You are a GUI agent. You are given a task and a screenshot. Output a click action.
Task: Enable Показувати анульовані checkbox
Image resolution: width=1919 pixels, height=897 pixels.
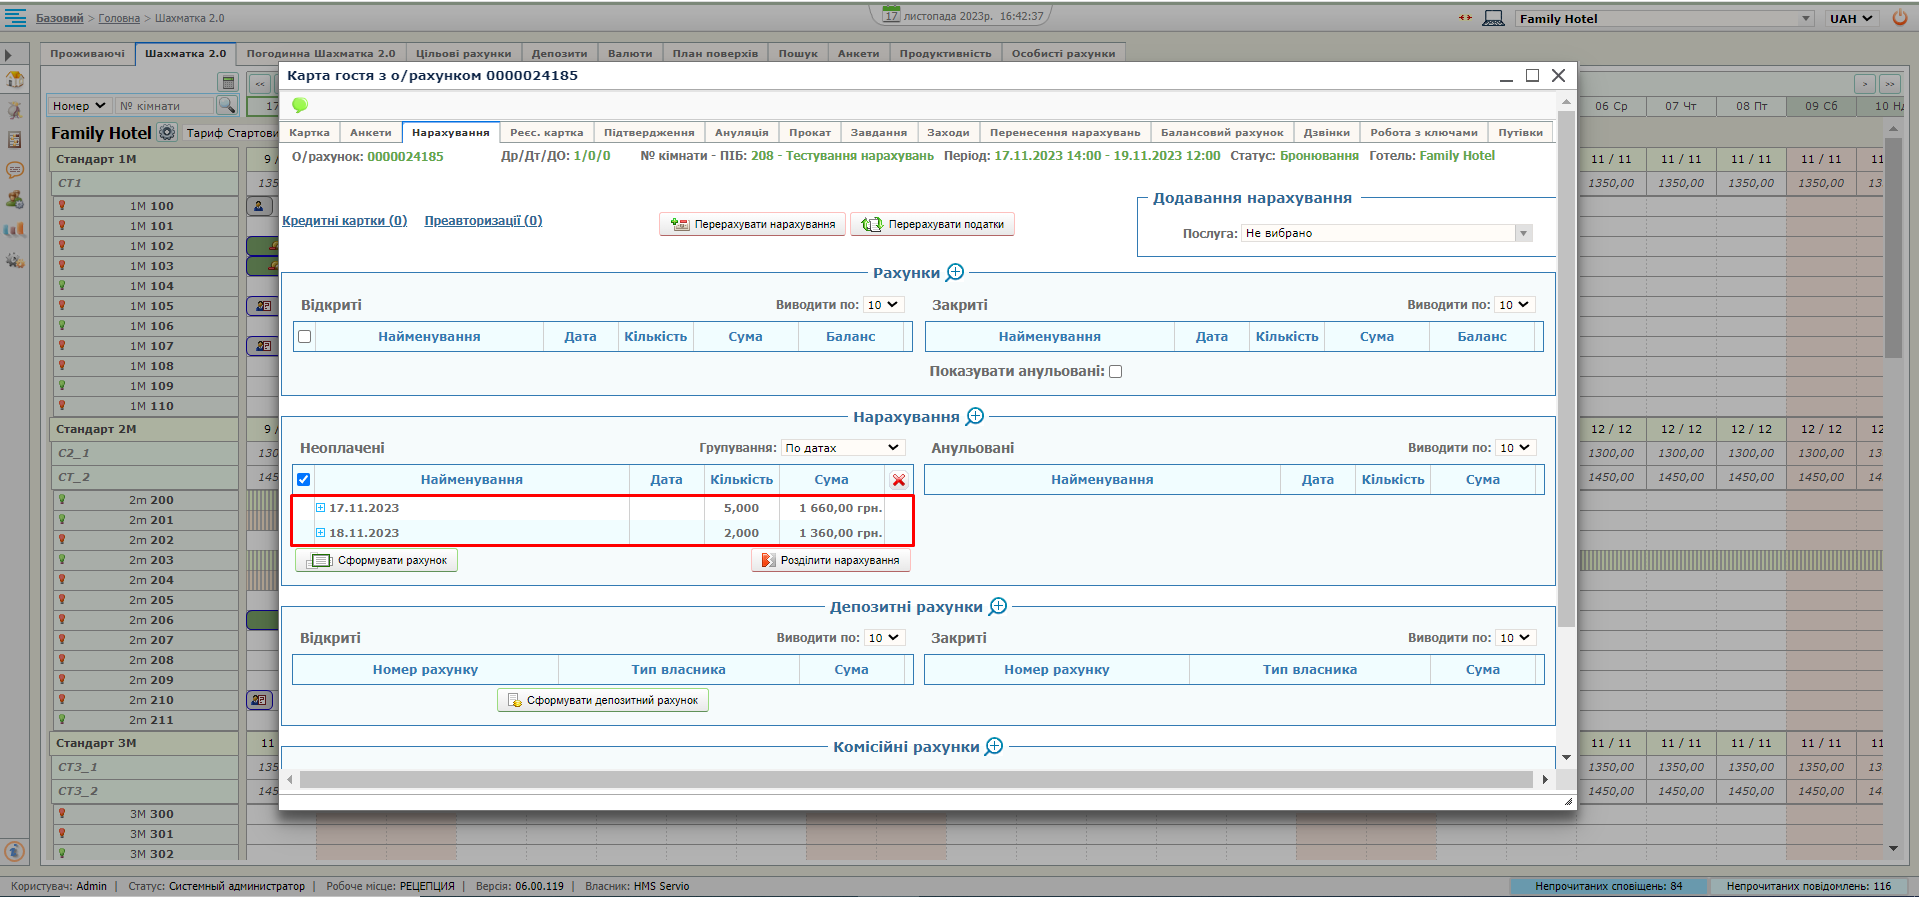pos(1116,371)
